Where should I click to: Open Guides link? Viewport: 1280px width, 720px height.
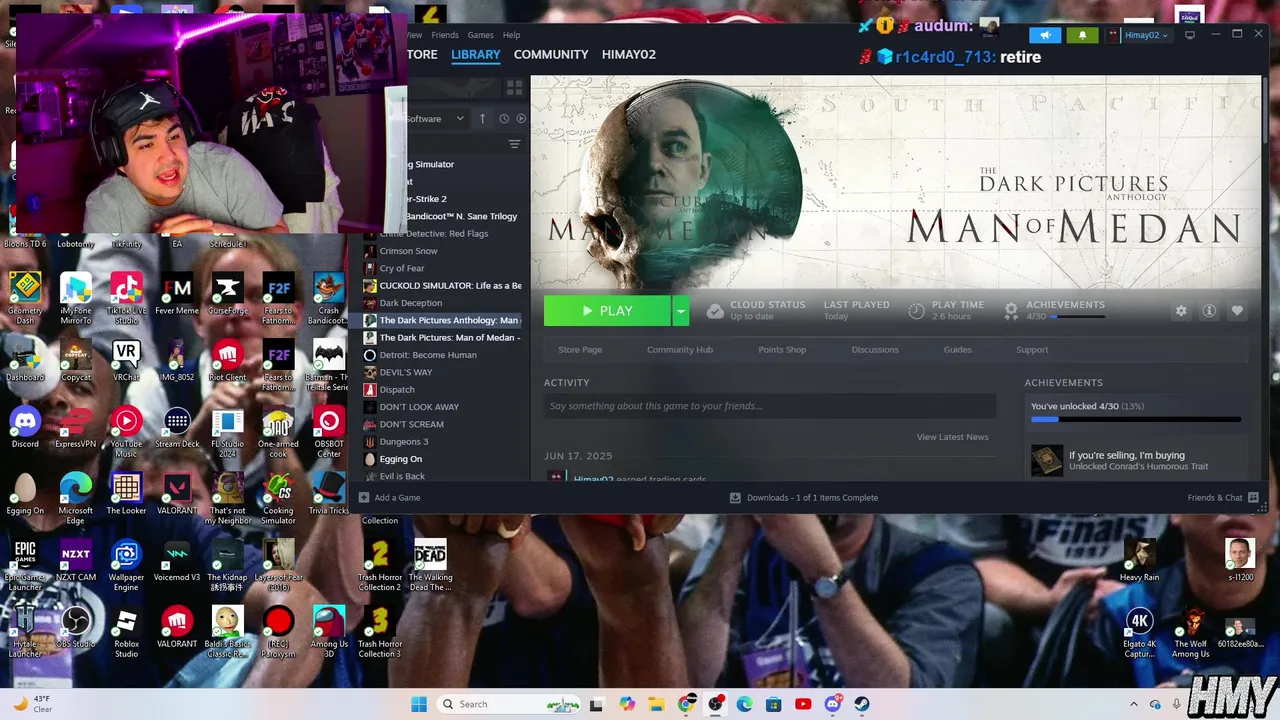click(957, 349)
